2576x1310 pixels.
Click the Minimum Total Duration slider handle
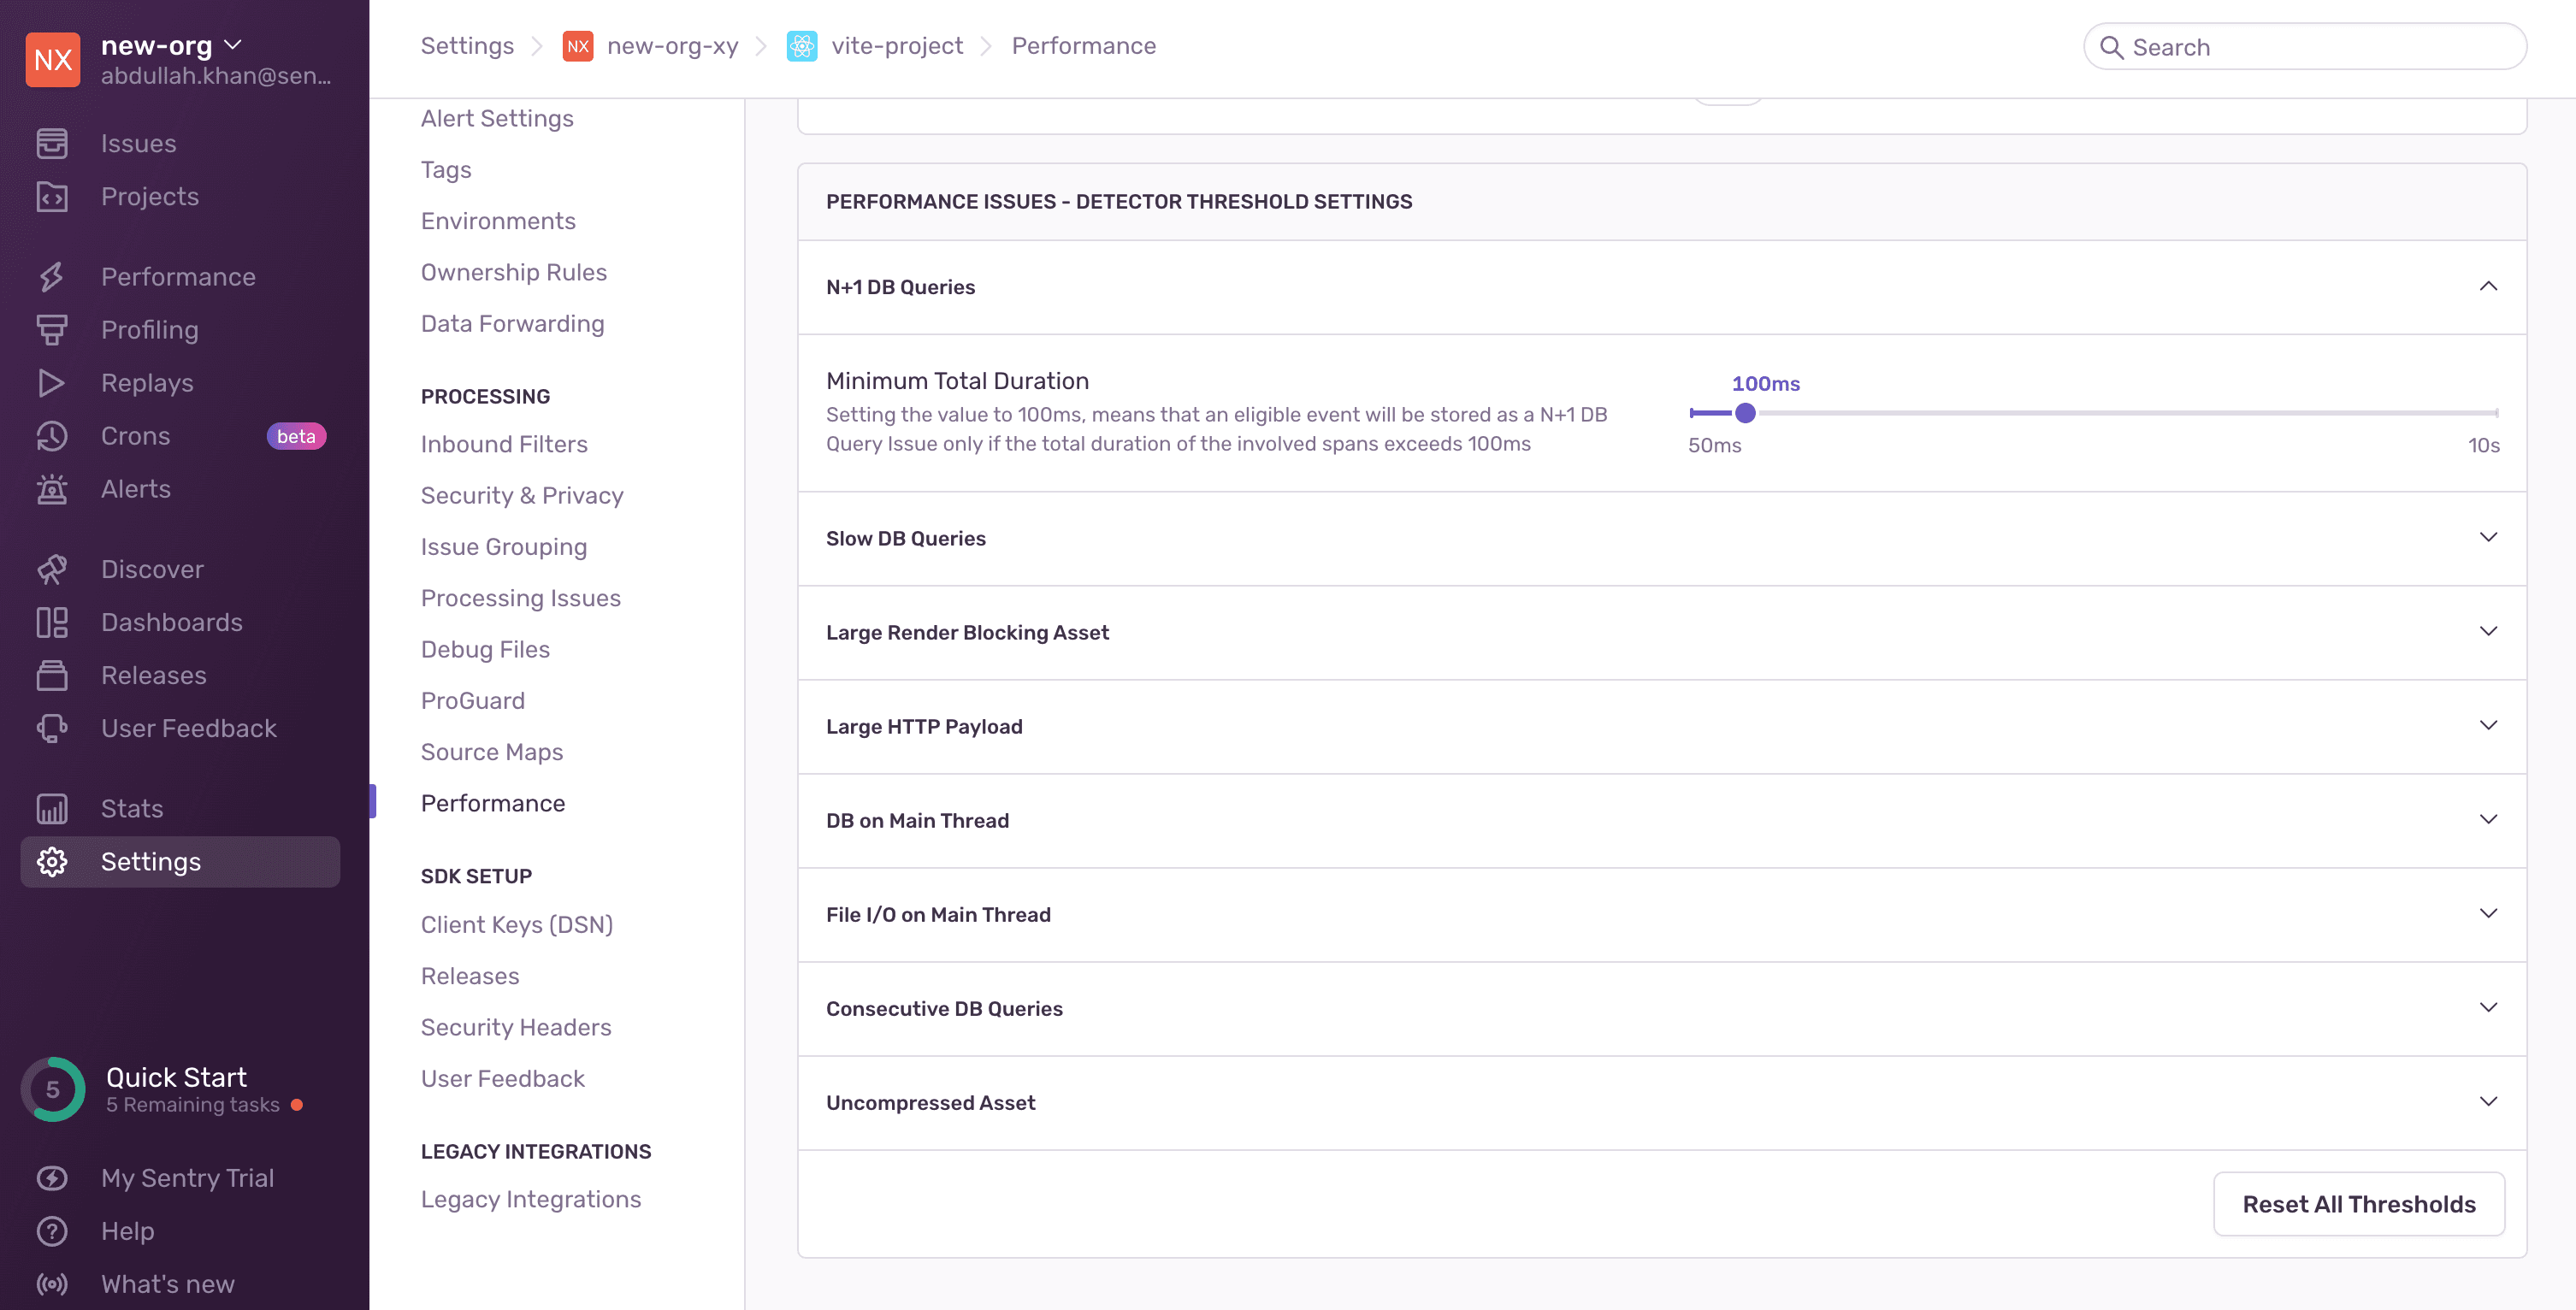pyautogui.click(x=1746, y=412)
